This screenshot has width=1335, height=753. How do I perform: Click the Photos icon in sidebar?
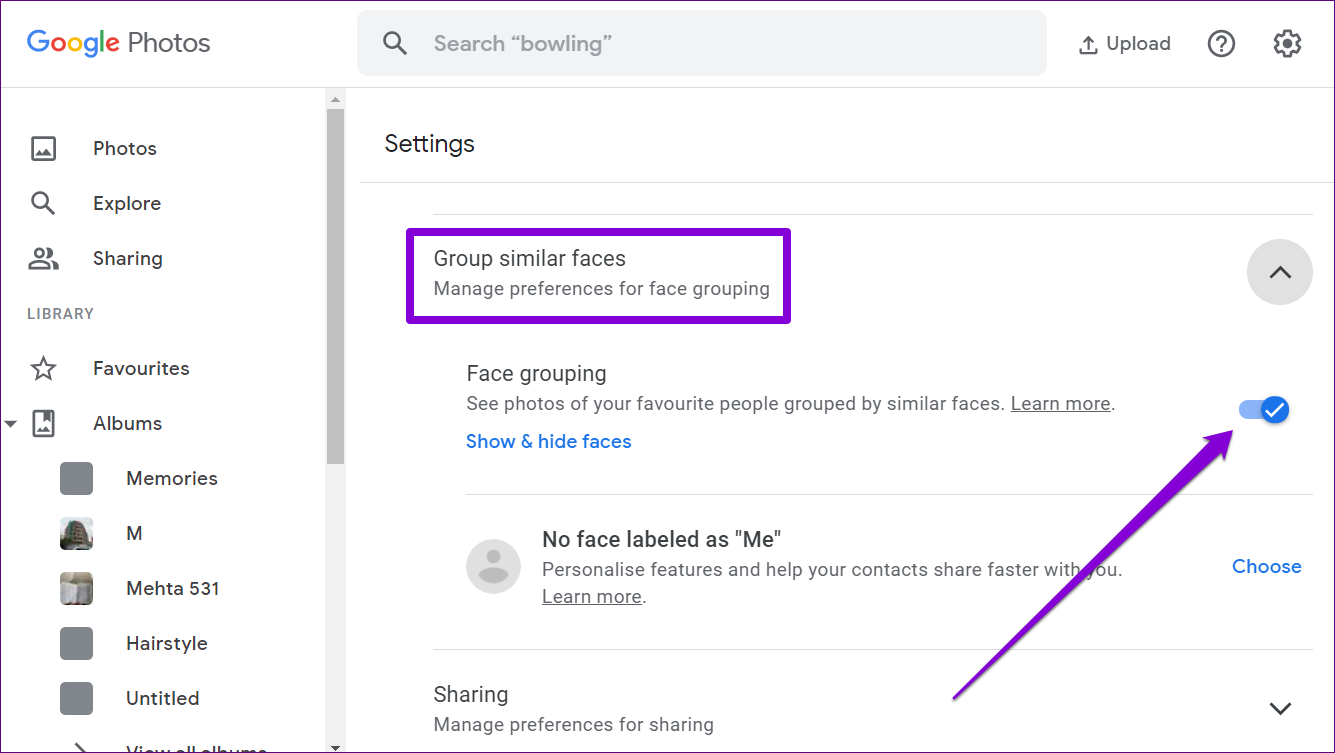43,148
